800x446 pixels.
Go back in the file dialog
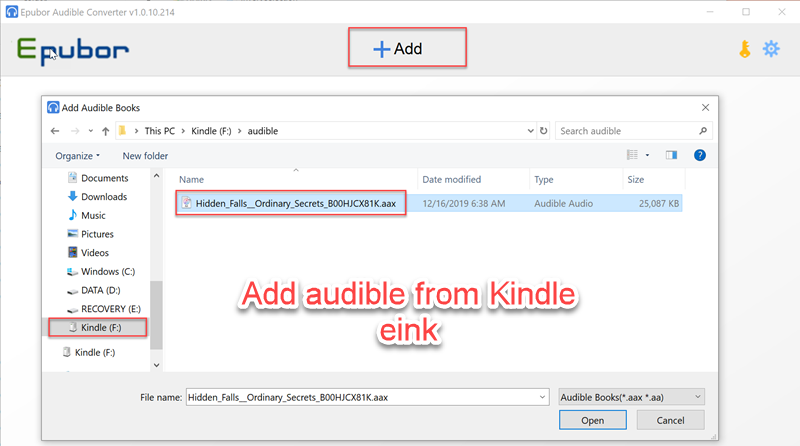(x=55, y=131)
